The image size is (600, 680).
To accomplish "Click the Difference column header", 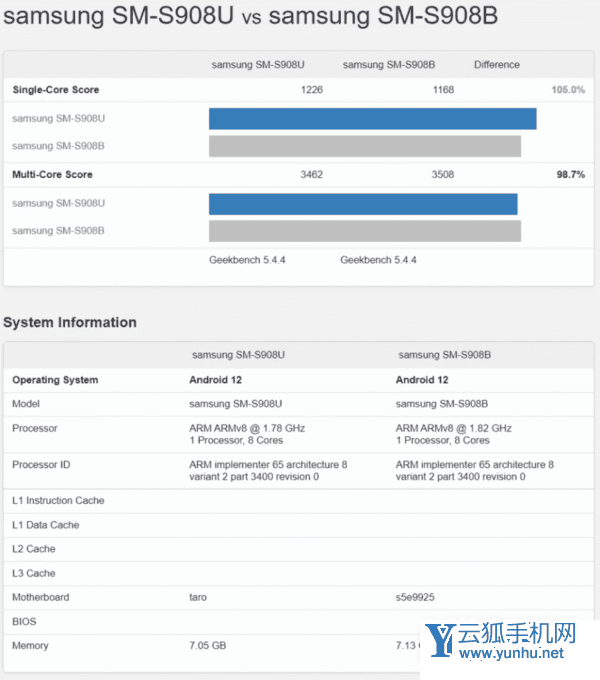I will point(497,65).
